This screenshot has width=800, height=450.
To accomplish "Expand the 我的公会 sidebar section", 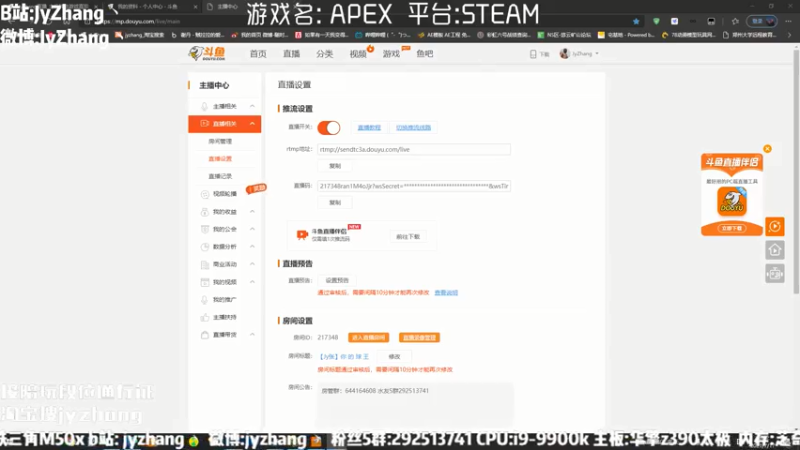I will tap(252, 229).
